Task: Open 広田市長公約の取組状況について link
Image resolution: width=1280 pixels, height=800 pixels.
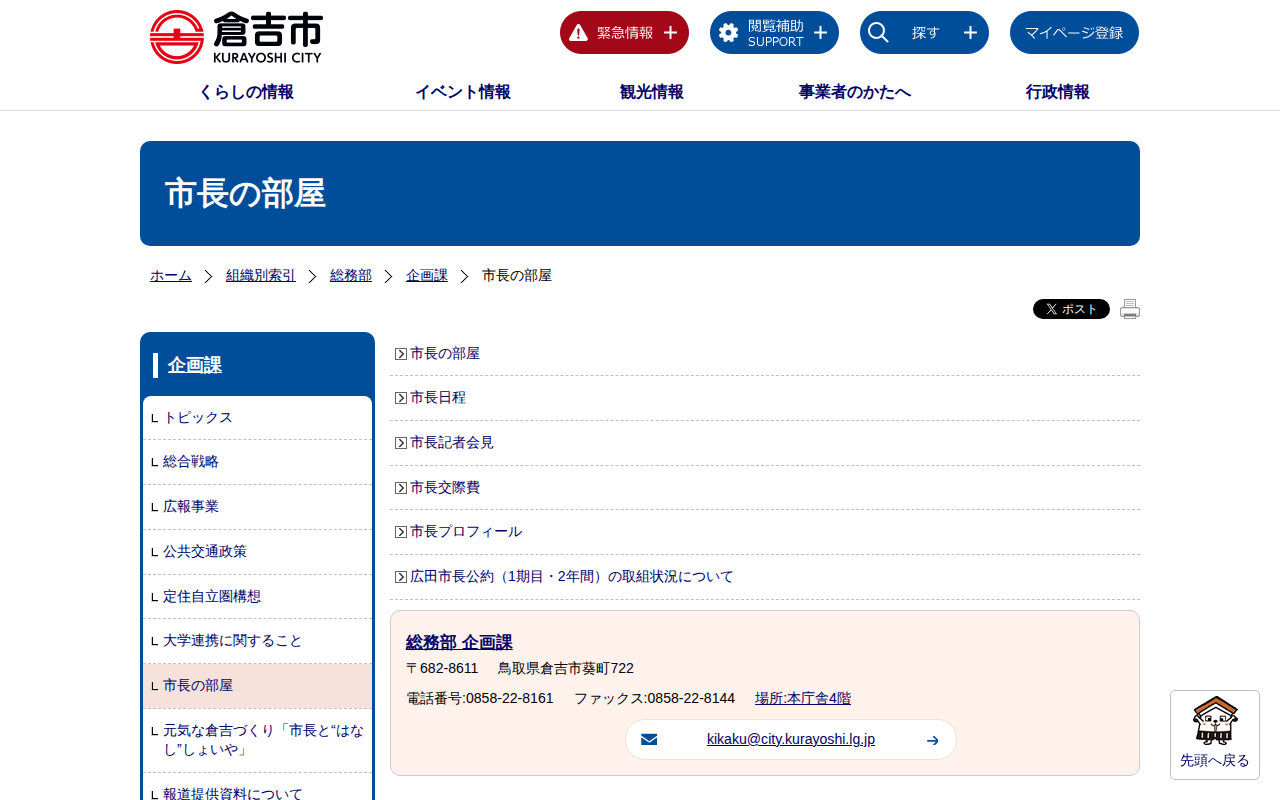Action: click(572, 577)
